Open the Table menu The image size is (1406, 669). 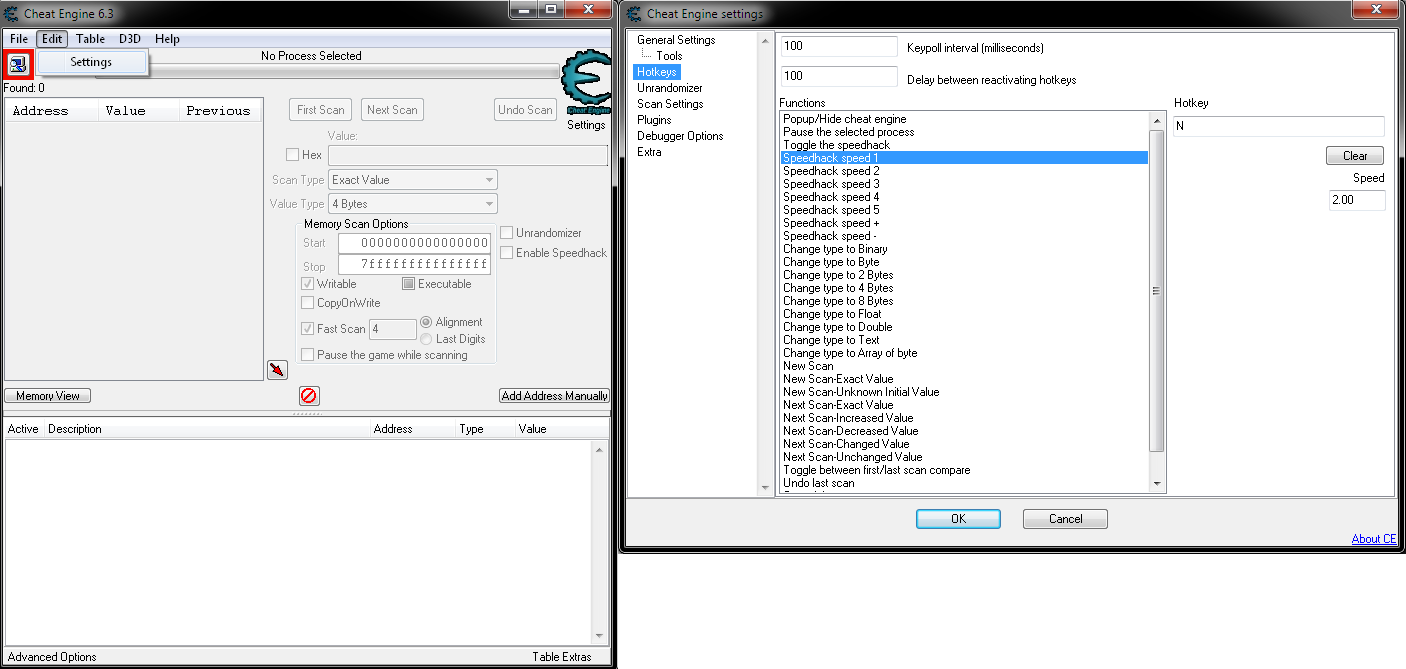click(90, 38)
